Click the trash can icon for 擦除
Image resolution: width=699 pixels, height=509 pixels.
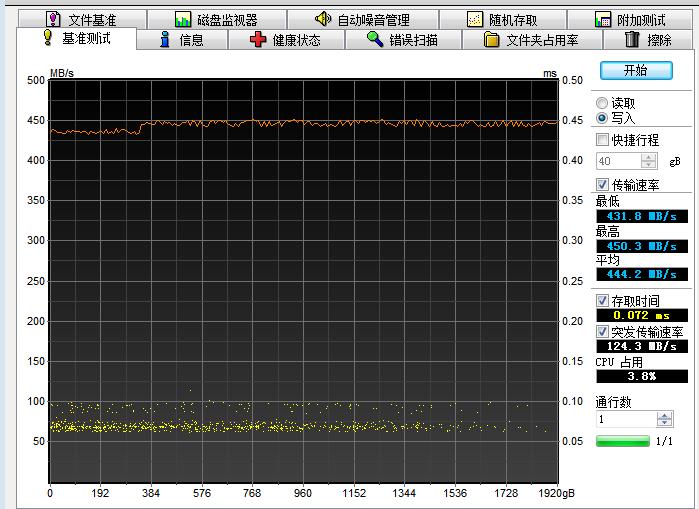tap(632, 40)
